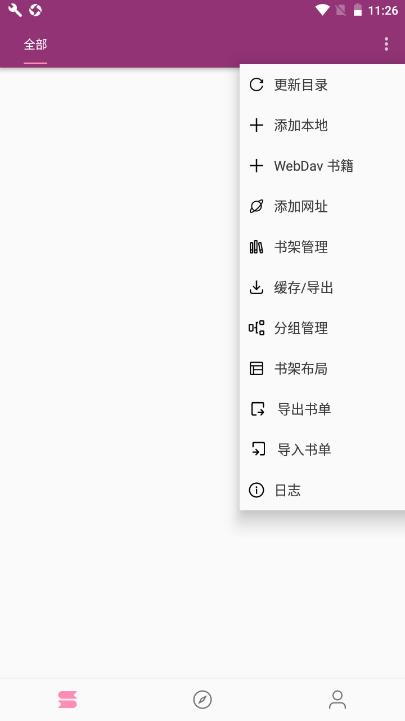Select the WebDav 书籍 menu entry
Viewport: 405px width, 721px height.
tap(322, 166)
